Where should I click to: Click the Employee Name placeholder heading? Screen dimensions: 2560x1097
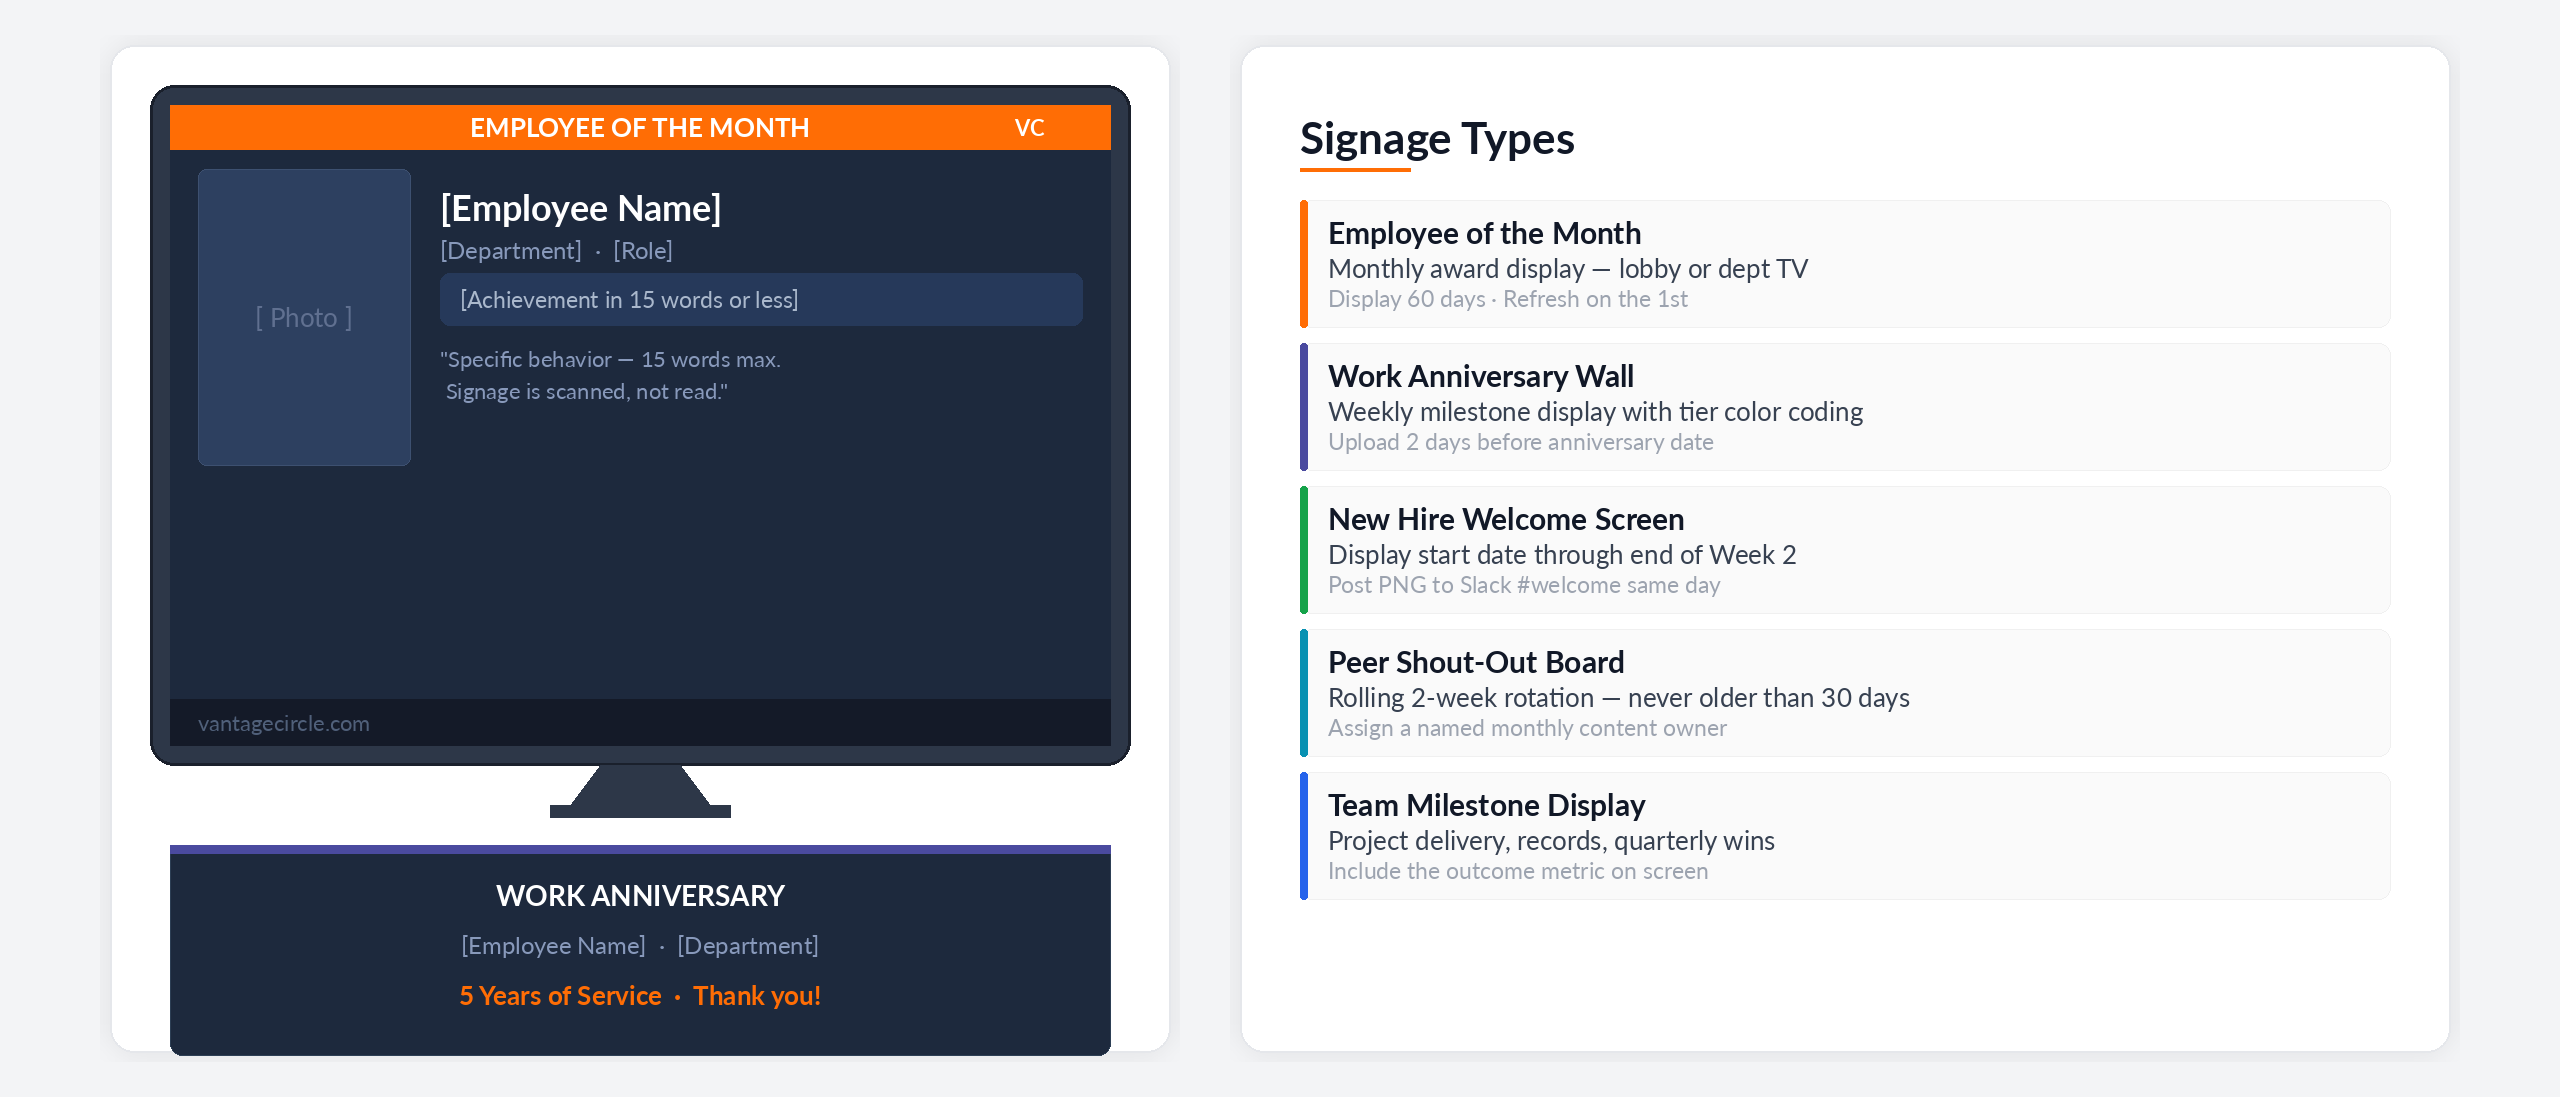(581, 208)
